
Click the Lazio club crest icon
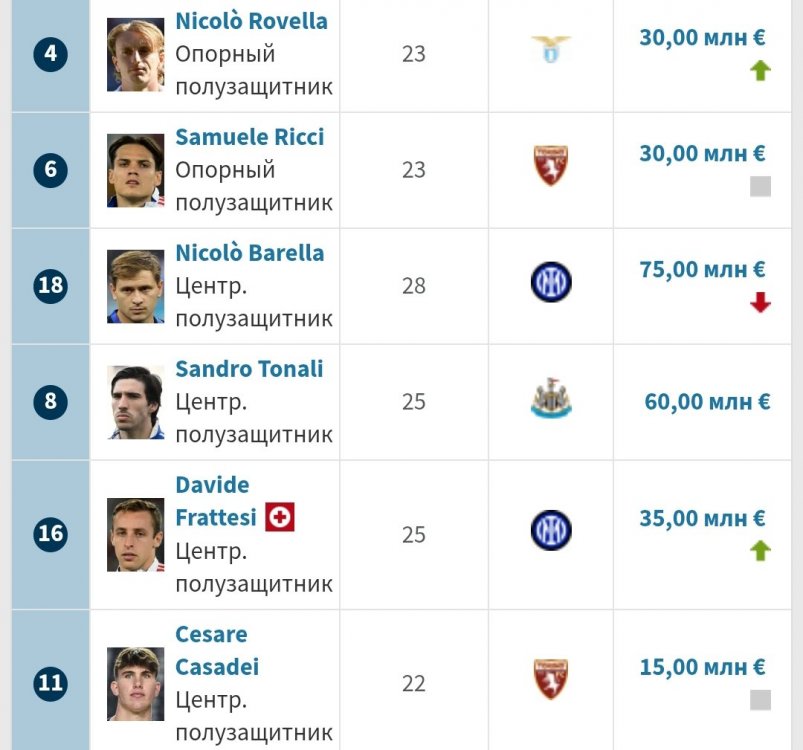point(551,49)
